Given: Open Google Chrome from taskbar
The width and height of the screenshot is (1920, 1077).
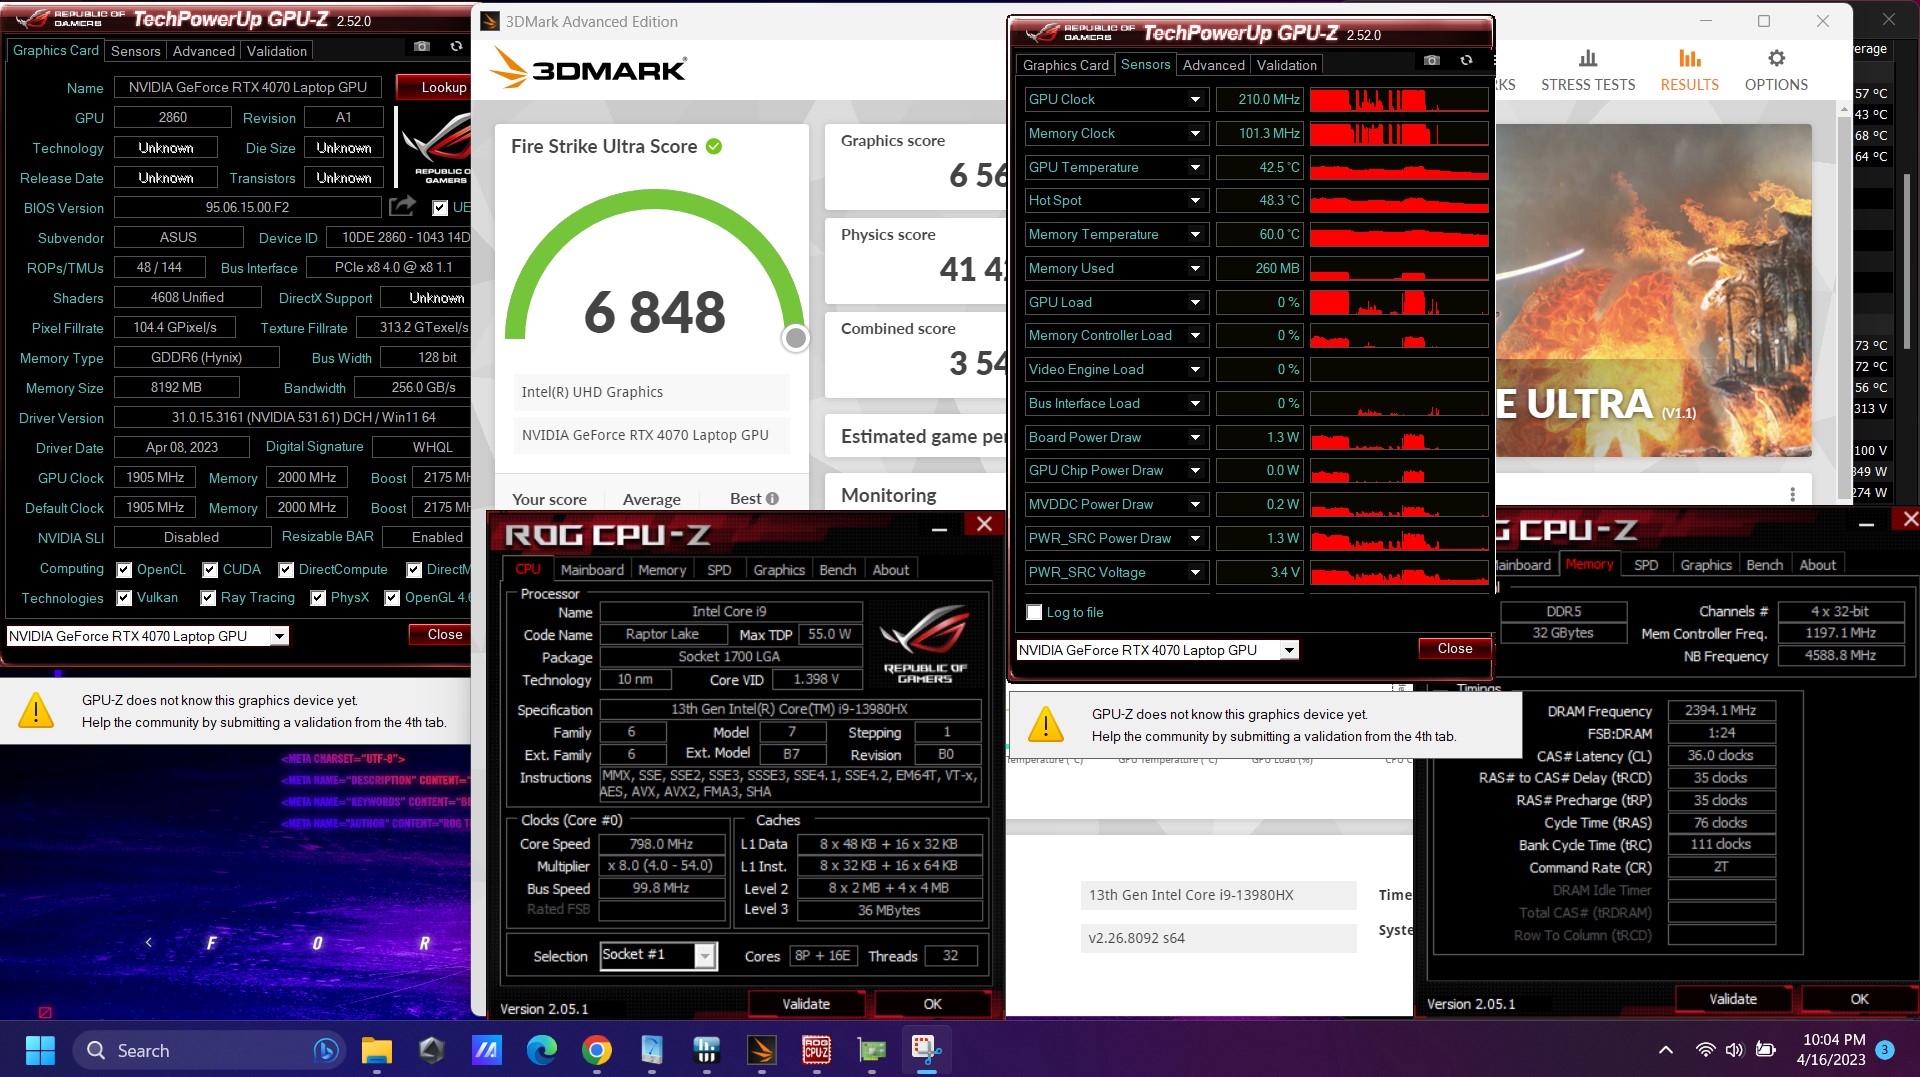Looking at the screenshot, I should click(597, 1050).
